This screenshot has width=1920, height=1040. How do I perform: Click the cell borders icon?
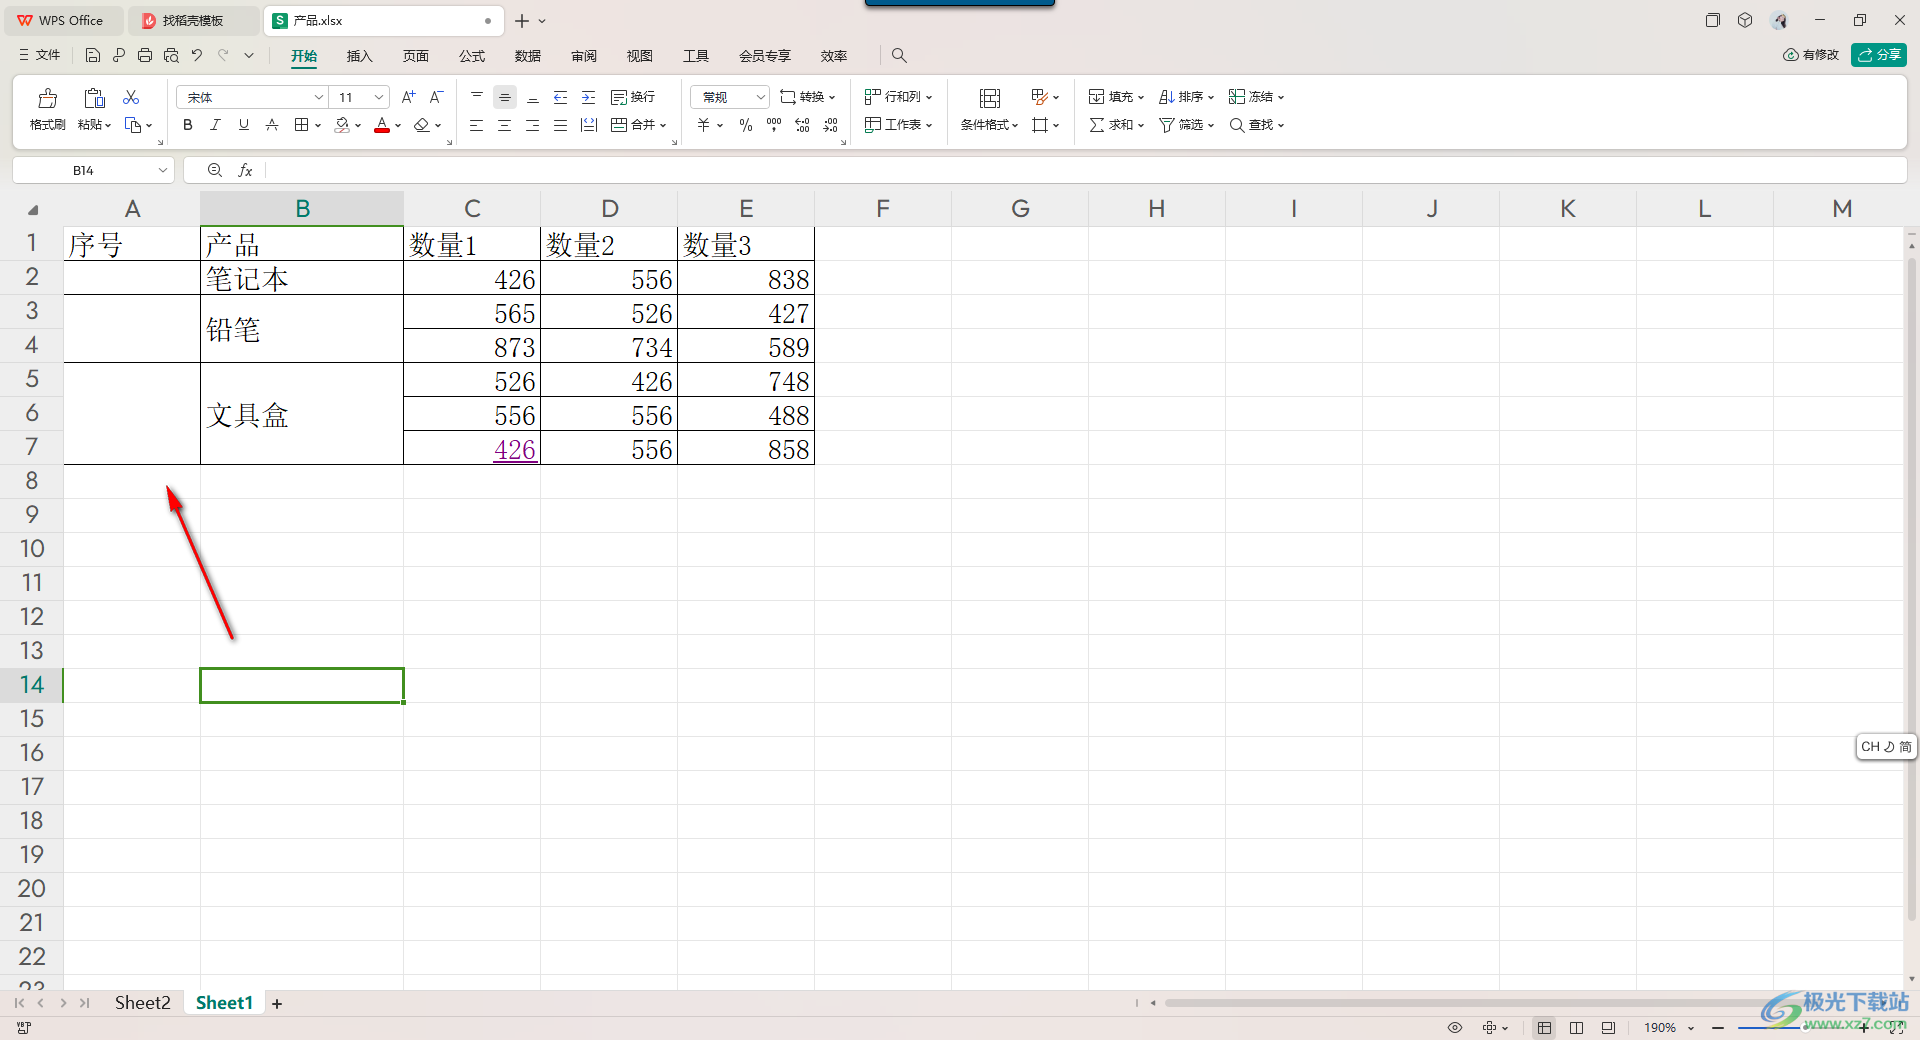pos(301,125)
